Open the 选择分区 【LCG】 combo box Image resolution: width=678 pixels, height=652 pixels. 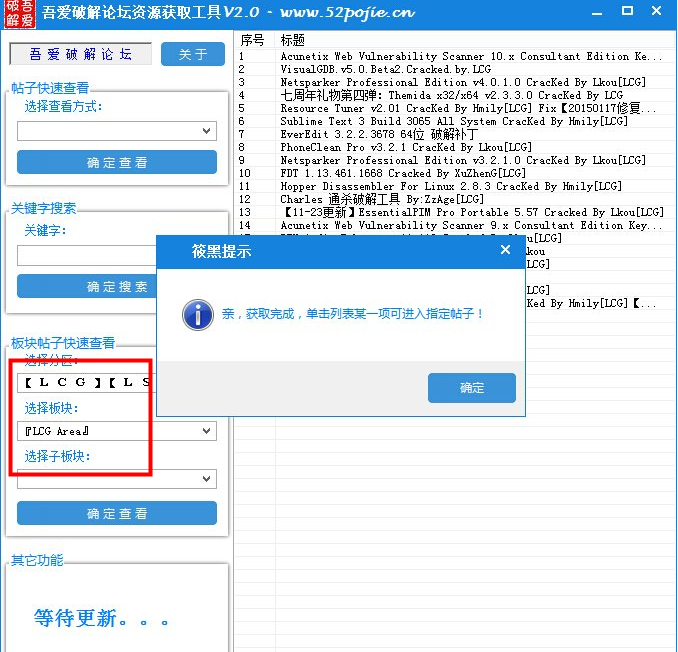[x=86, y=383]
